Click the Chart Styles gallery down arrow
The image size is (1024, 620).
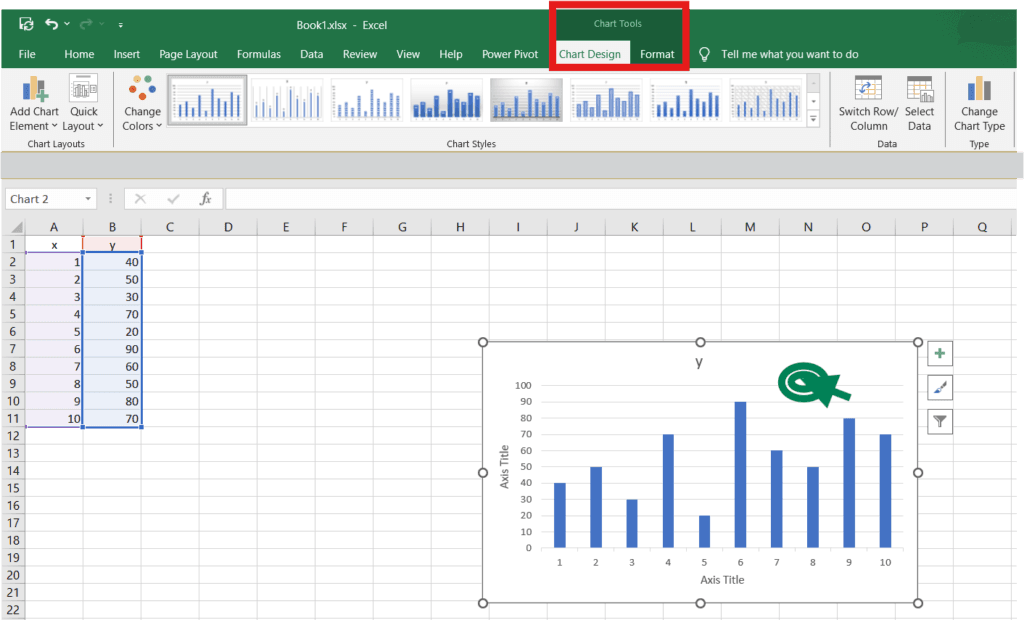pos(814,101)
